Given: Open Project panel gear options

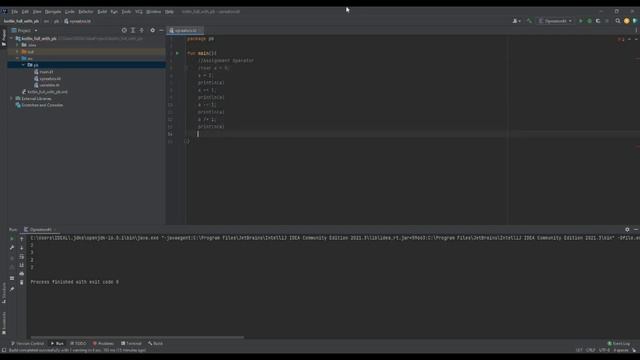Looking at the screenshot, I should point(153,30).
